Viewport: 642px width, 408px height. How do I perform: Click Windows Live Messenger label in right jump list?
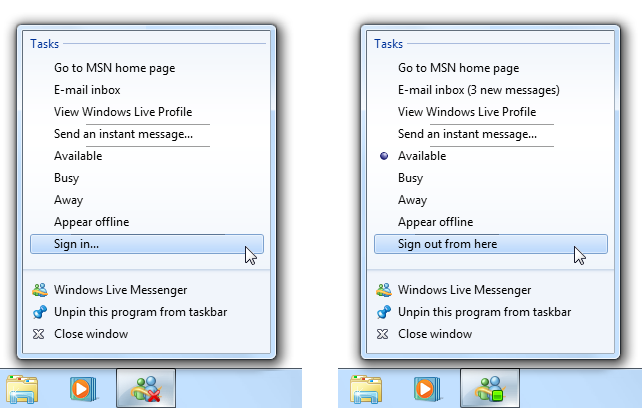(x=464, y=290)
